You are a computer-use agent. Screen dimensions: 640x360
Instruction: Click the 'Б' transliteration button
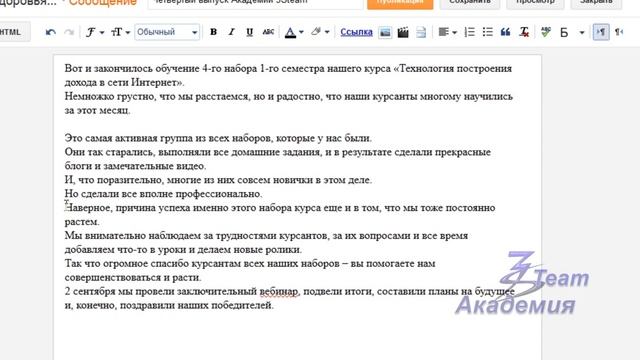pos(564,32)
